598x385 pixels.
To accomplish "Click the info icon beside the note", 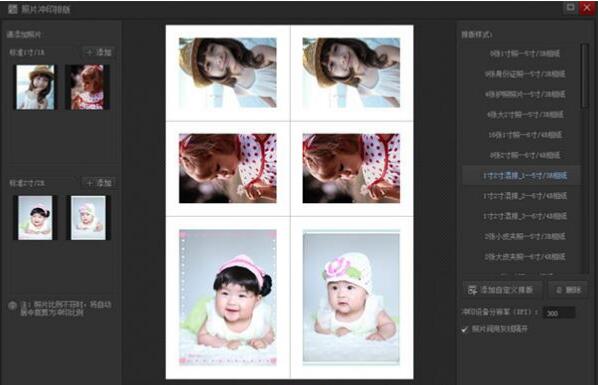I will click(13, 305).
